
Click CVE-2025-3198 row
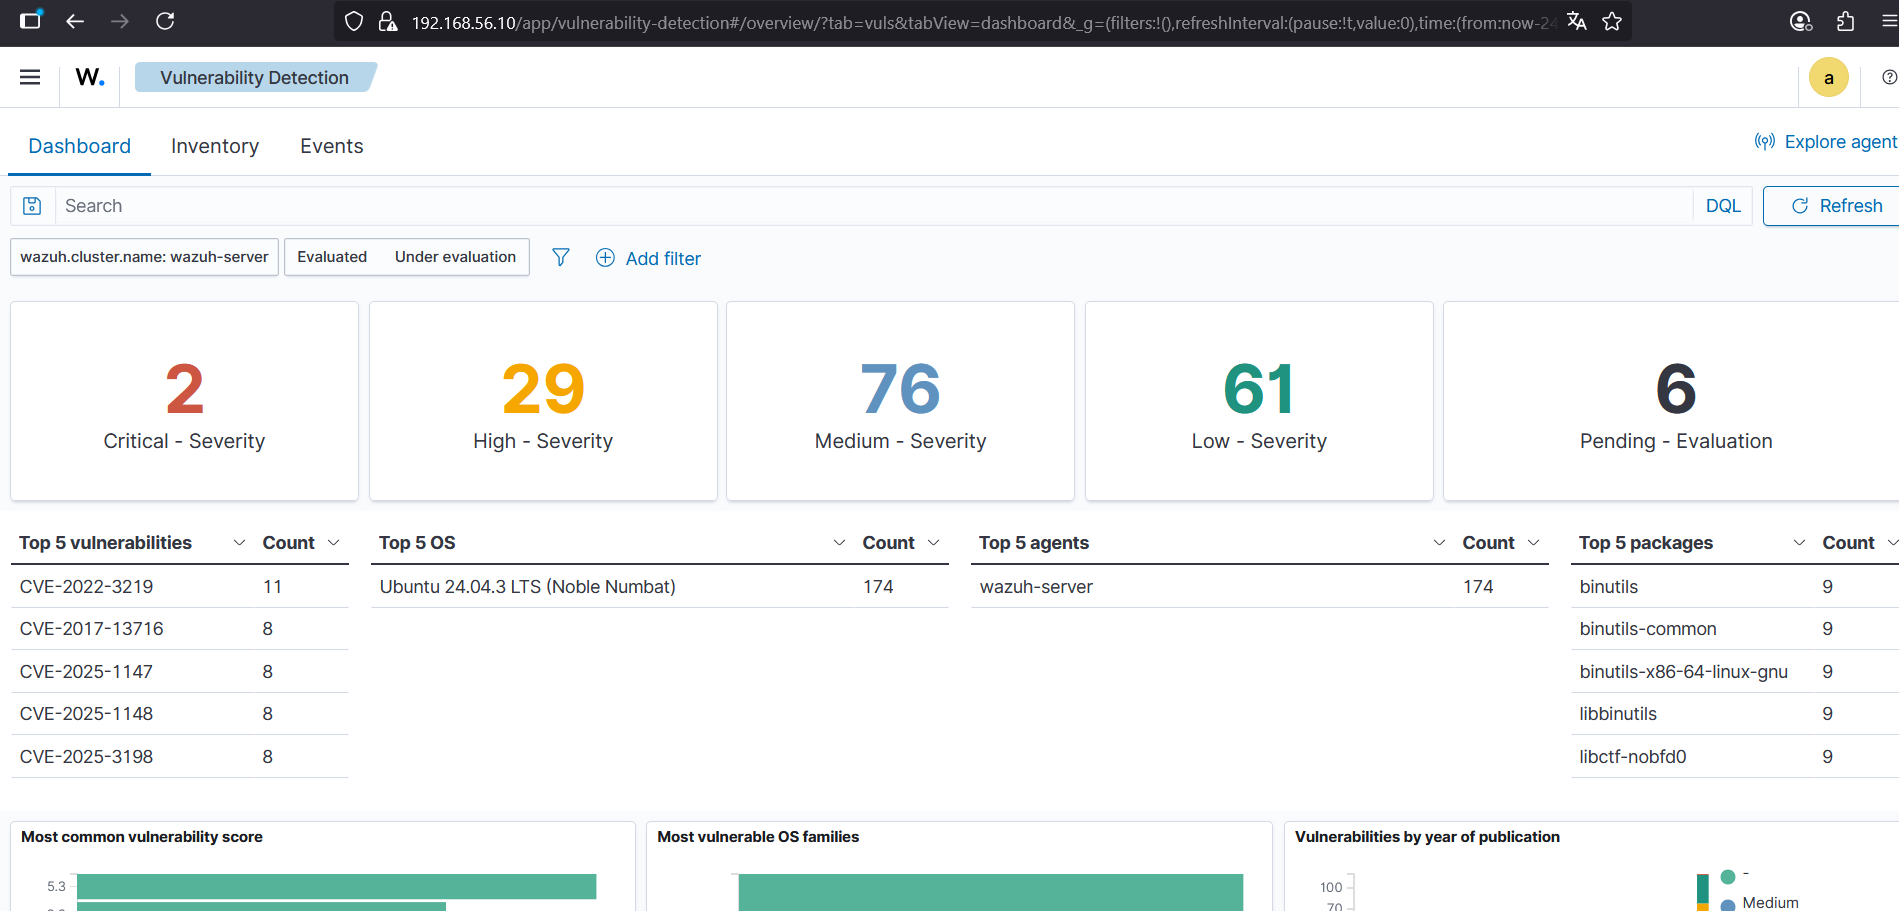pyautogui.click(x=180, y=757)
